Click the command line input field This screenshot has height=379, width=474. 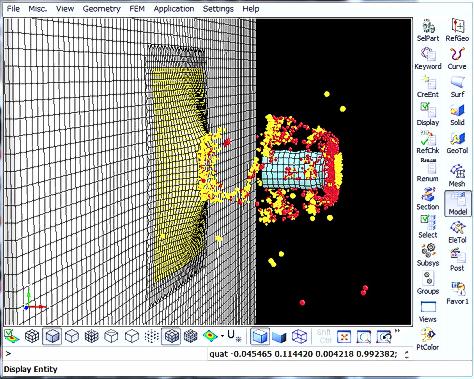(105, 354)
